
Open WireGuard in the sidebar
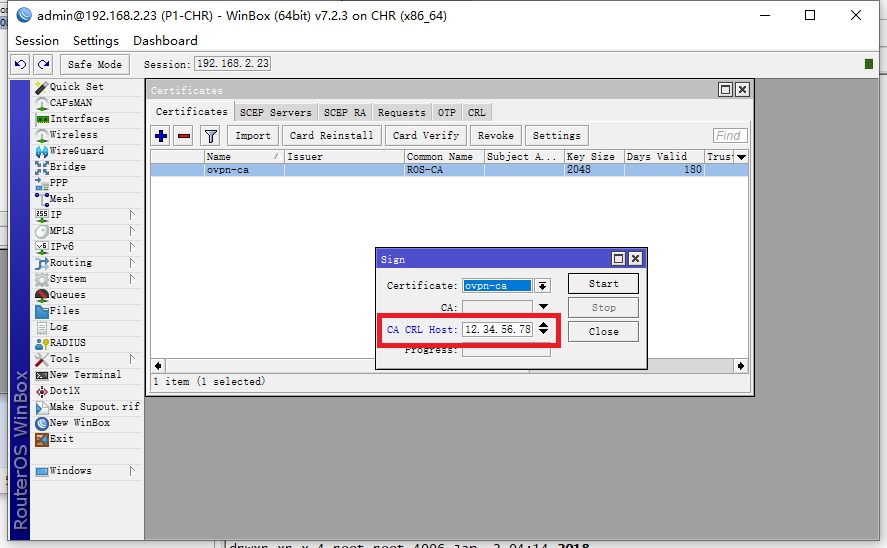point(76,151)
